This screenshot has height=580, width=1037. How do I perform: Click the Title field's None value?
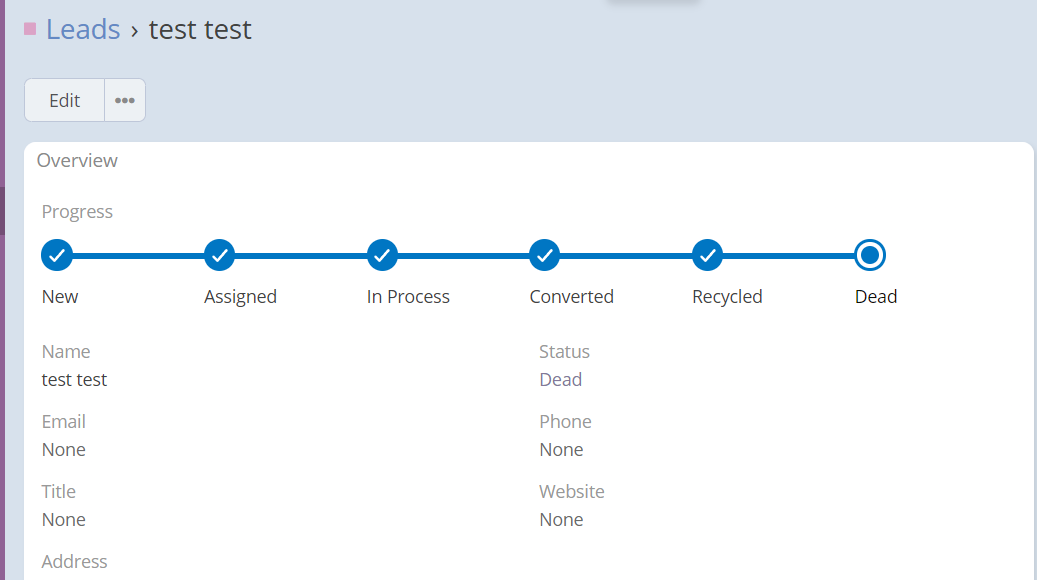pos(64,520)
